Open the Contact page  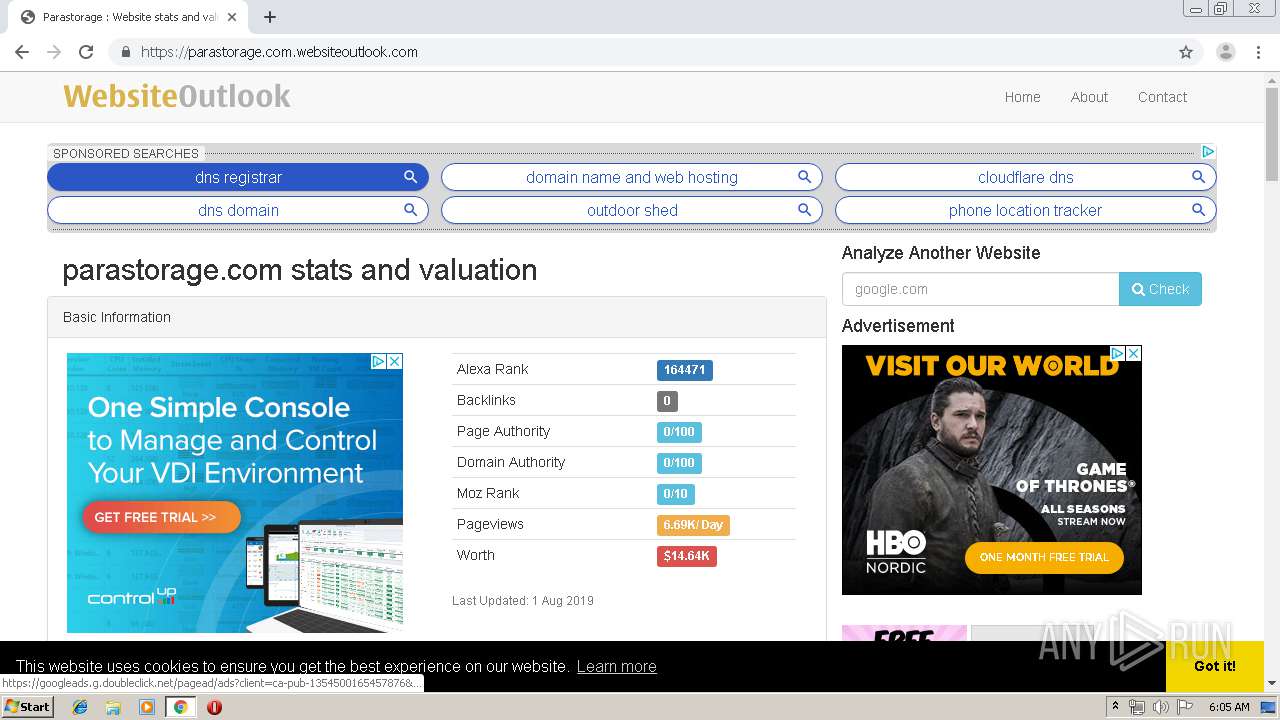coord(1162,97)
